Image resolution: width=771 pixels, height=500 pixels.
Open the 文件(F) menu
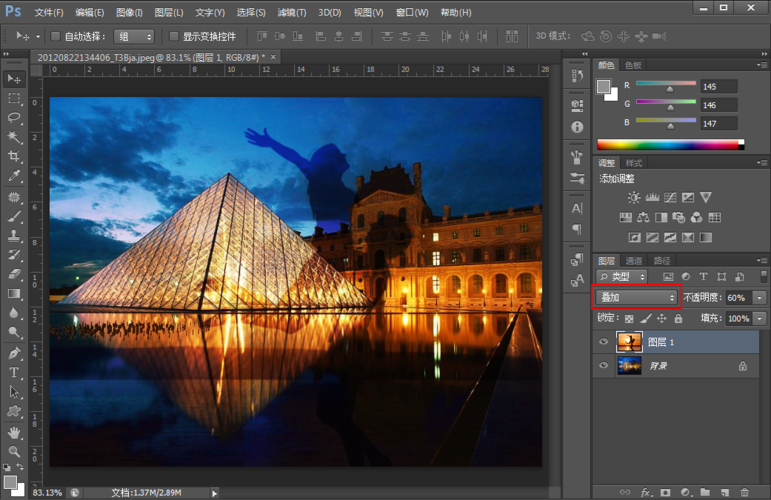49,12
